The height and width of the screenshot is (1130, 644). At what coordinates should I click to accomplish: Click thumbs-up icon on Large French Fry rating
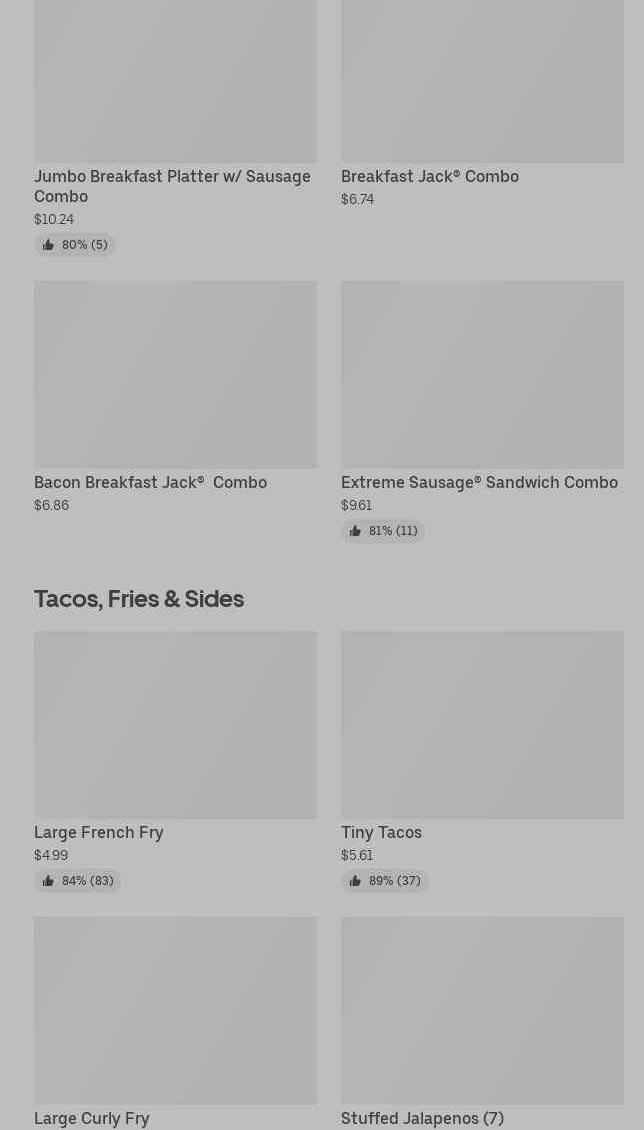[48, 881]
